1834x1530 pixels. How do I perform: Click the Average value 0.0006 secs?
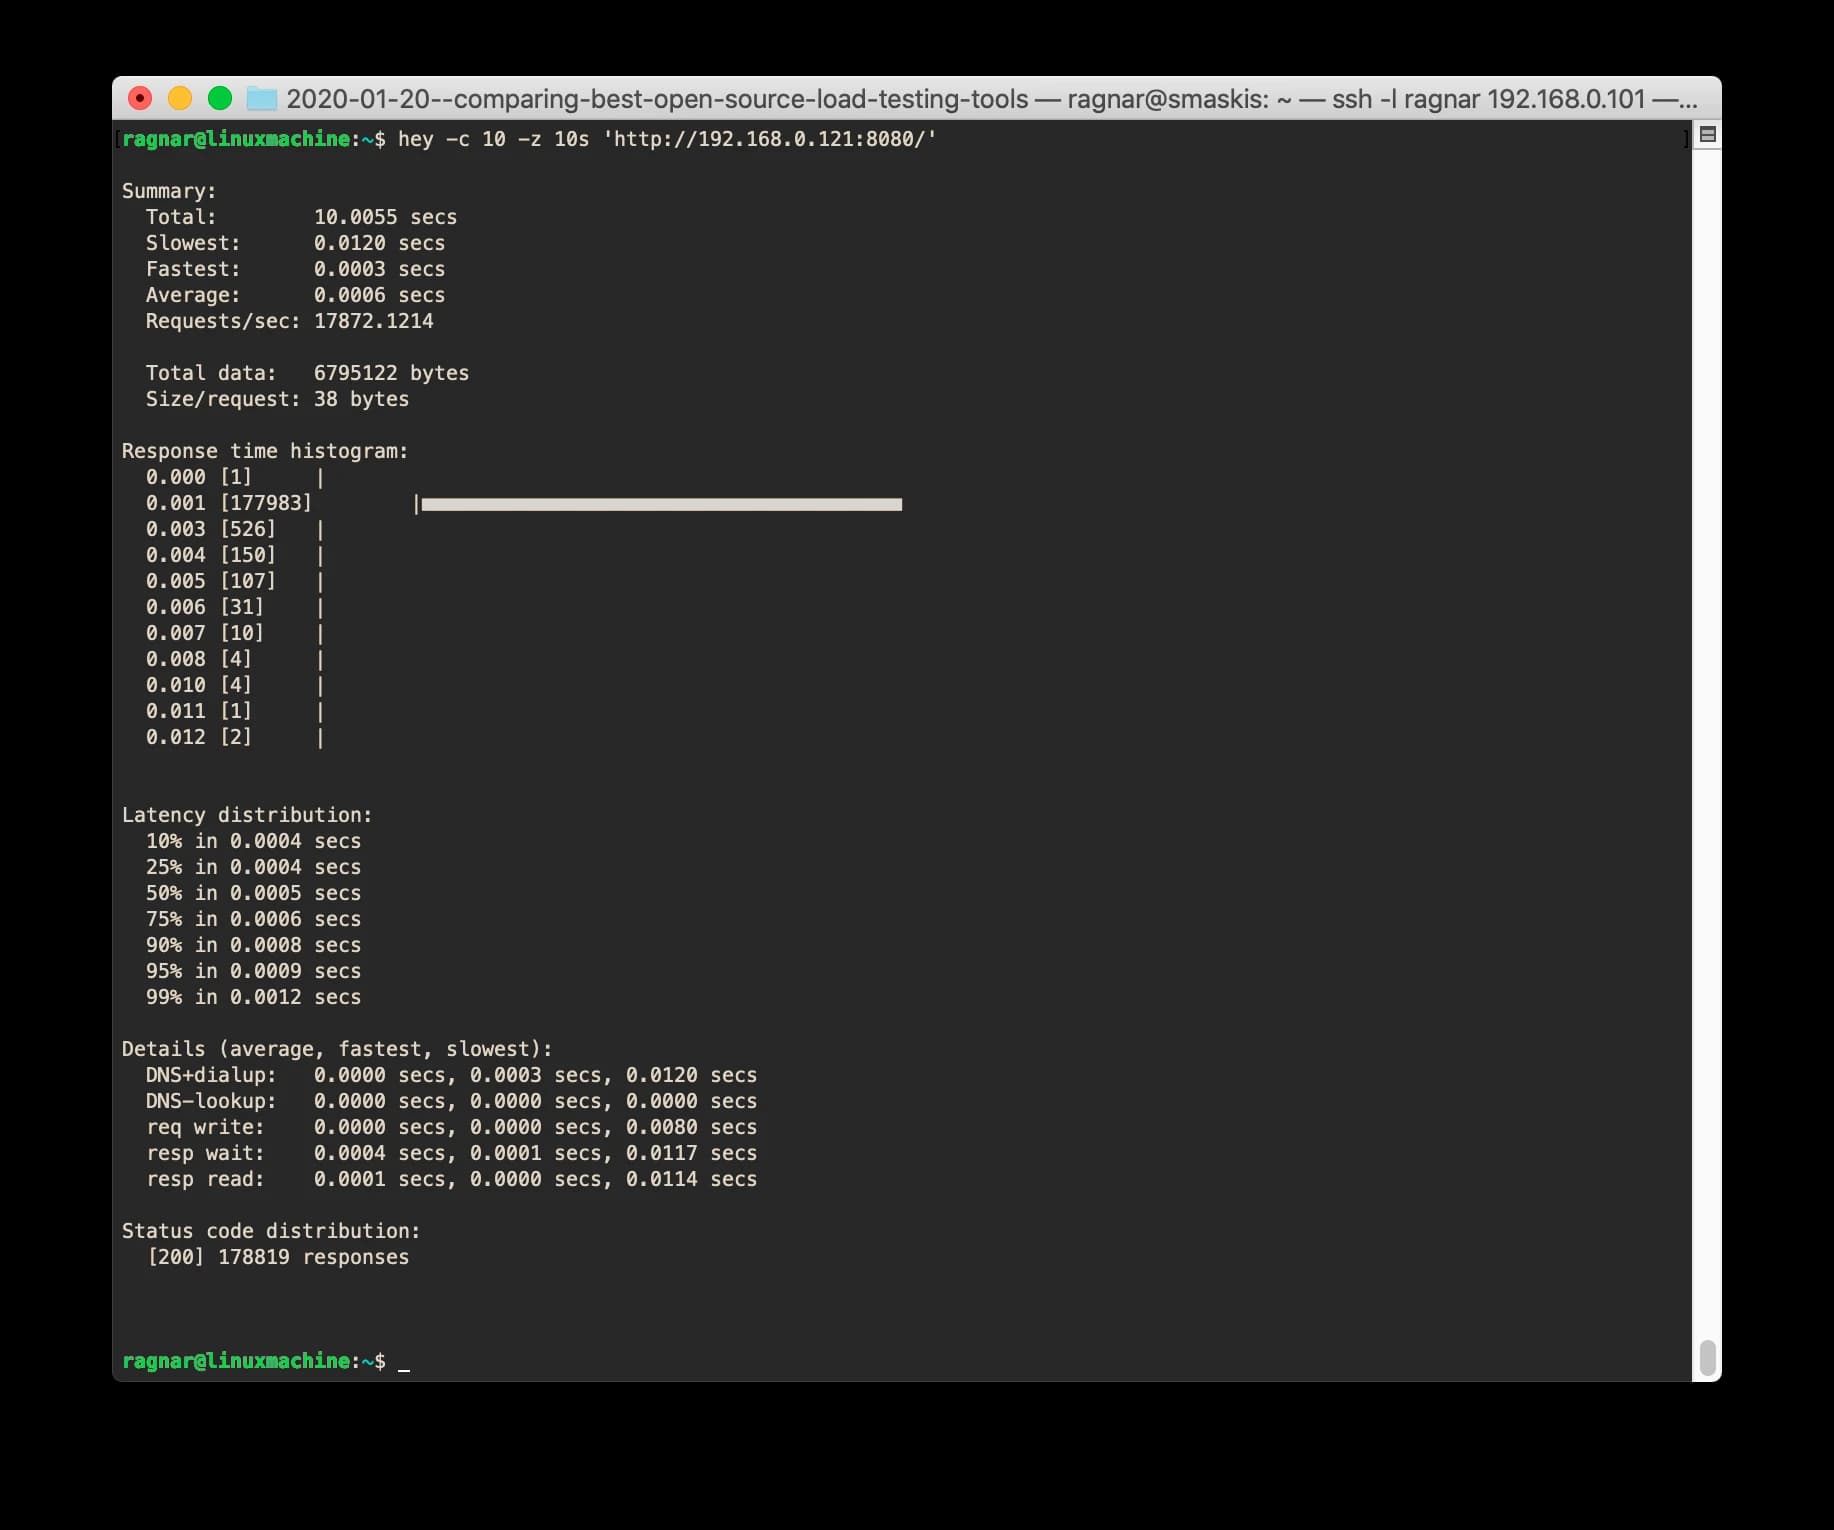pos(379,295)
